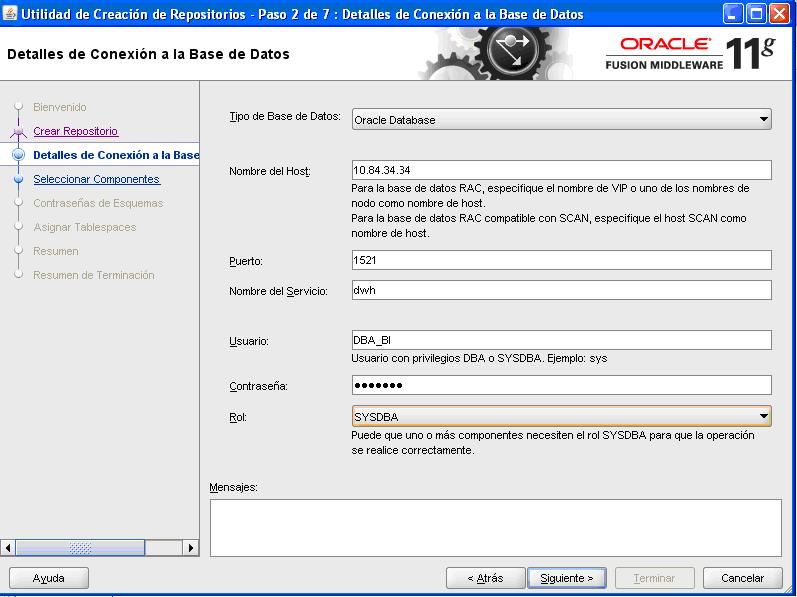Click the Tipo de Base de Datos label

coord(285,116)
